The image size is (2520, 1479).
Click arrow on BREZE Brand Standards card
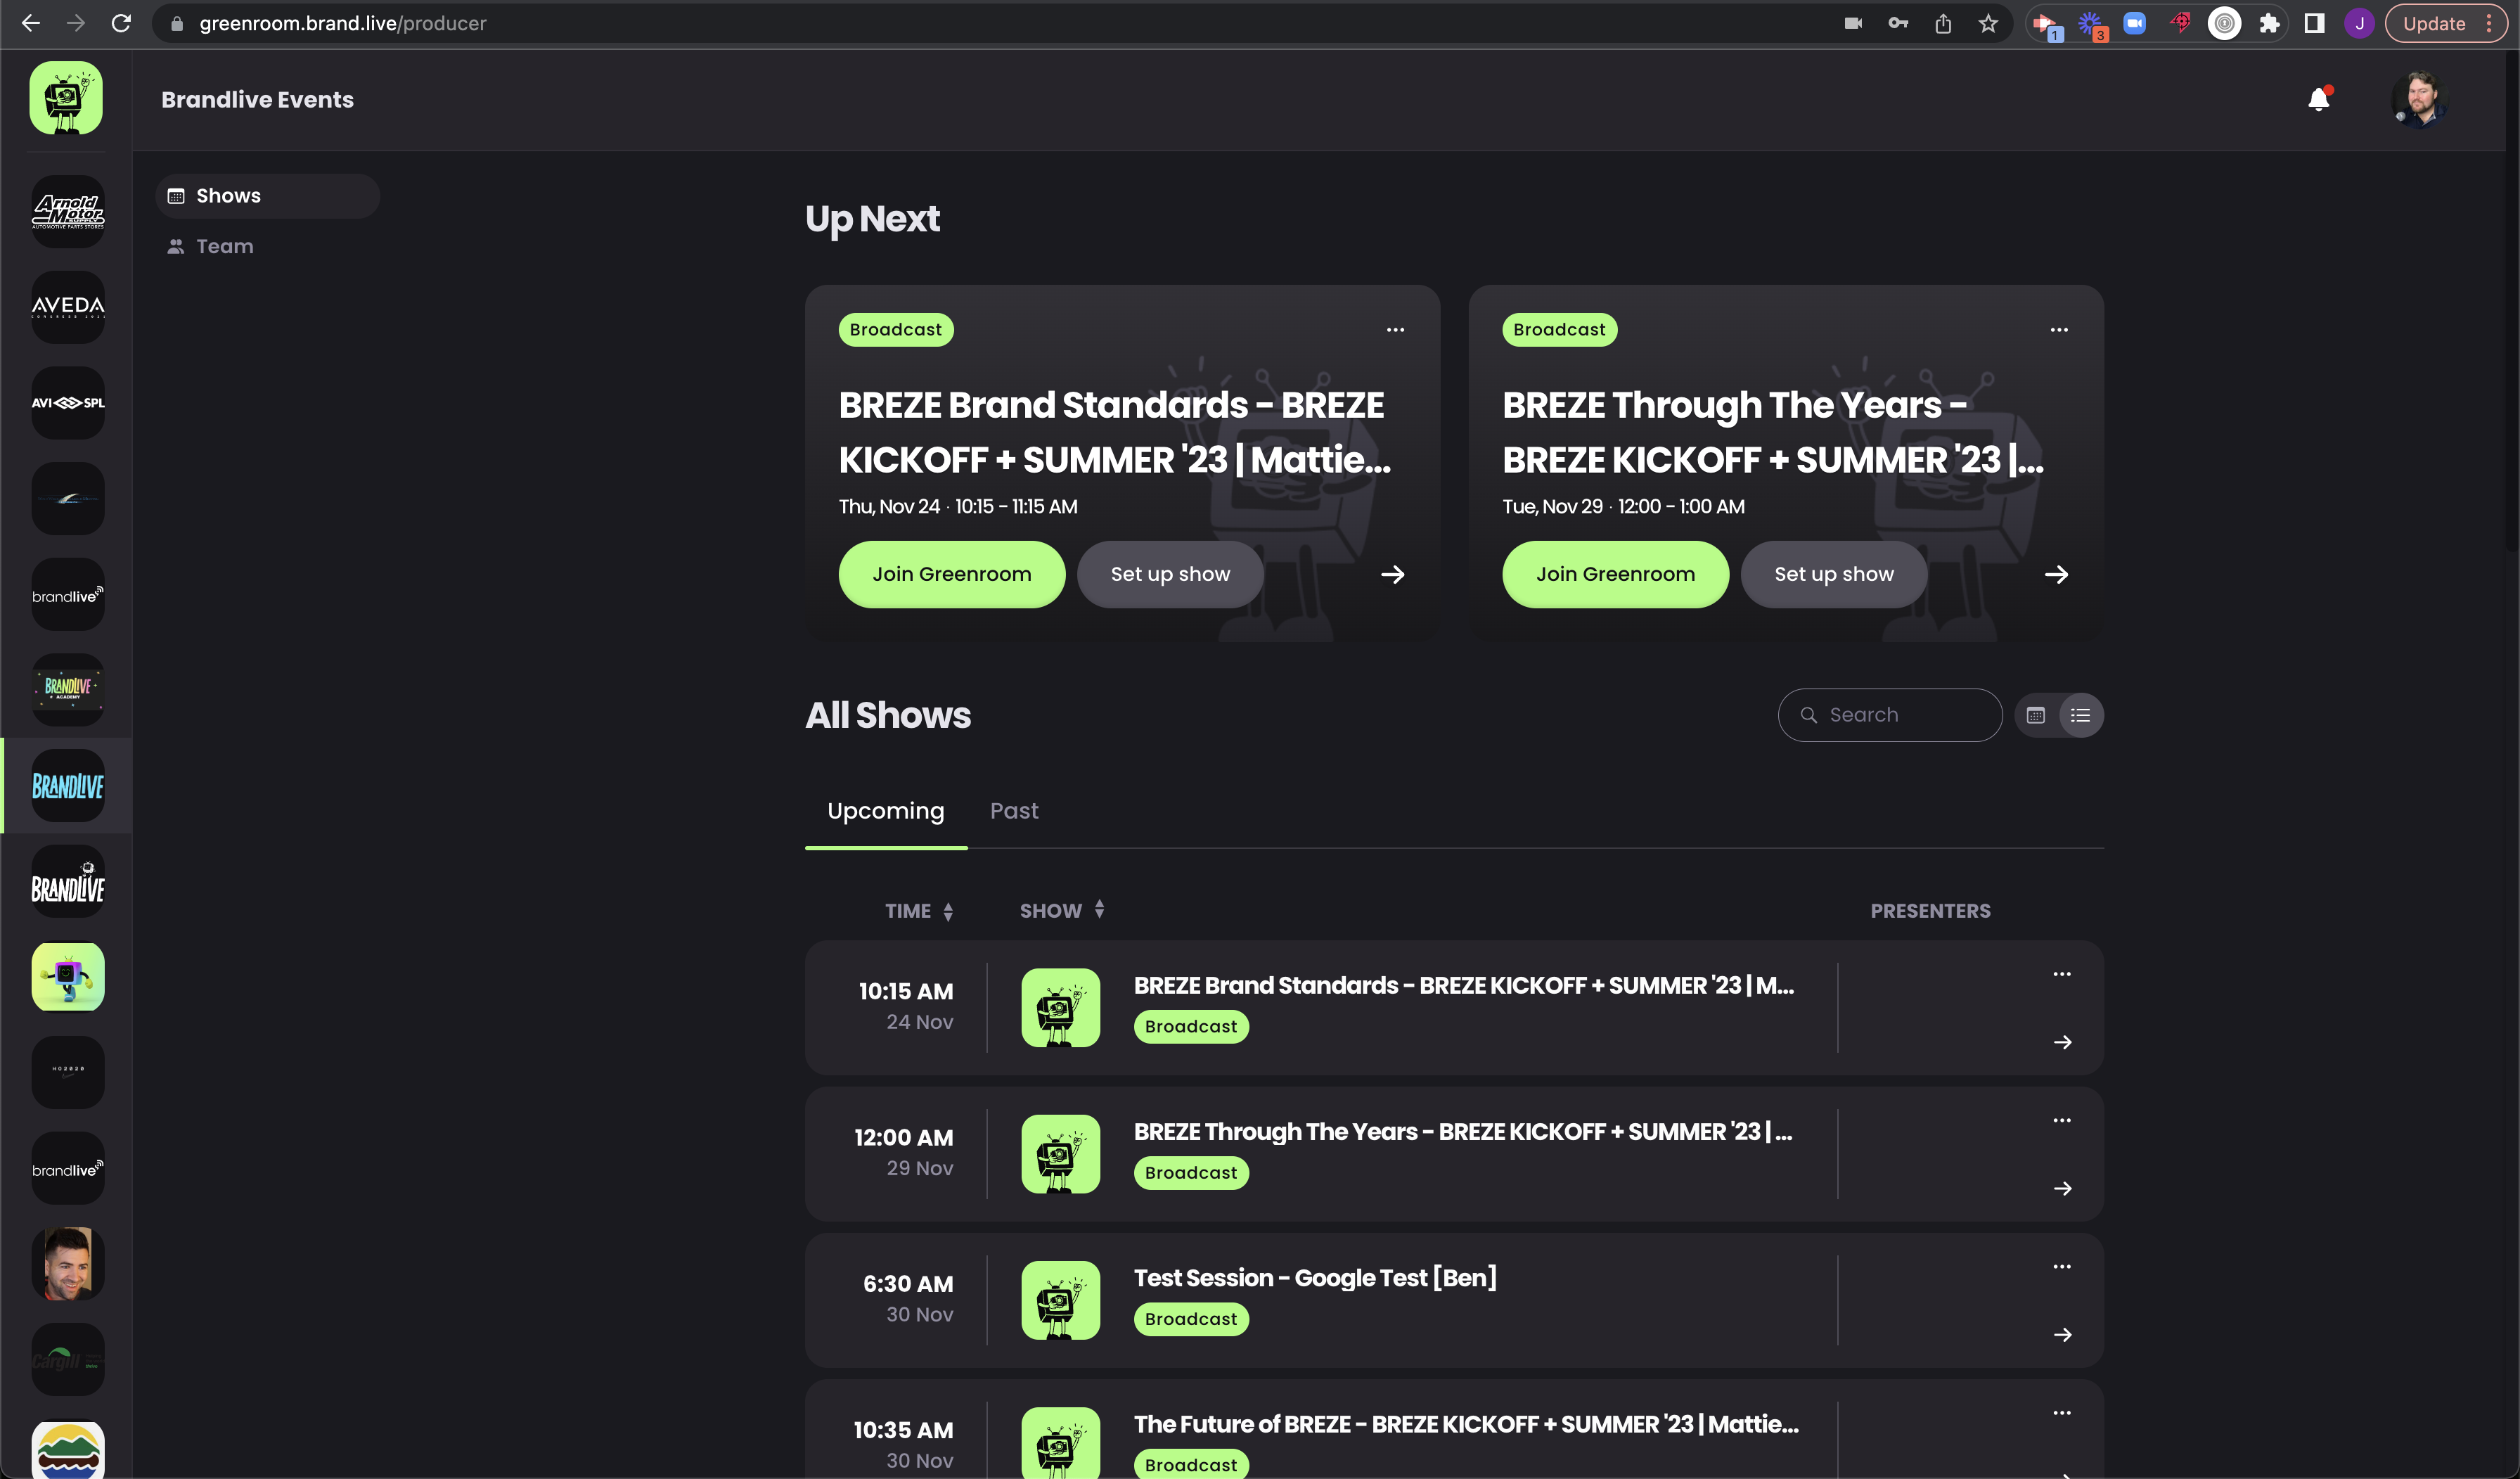[1393, 574]
